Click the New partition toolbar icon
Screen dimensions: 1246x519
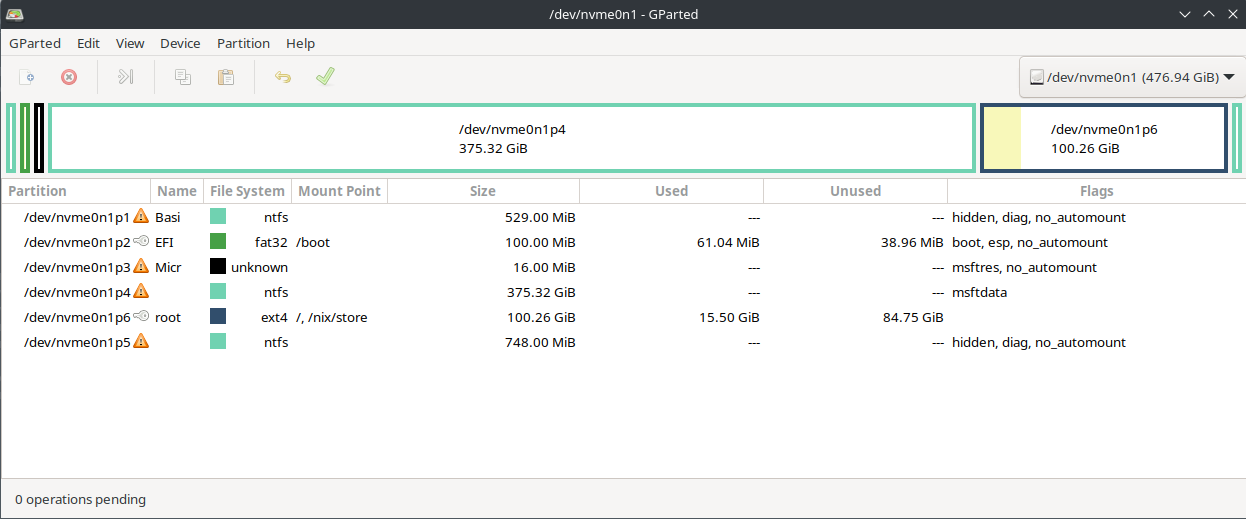coord(27,76)
